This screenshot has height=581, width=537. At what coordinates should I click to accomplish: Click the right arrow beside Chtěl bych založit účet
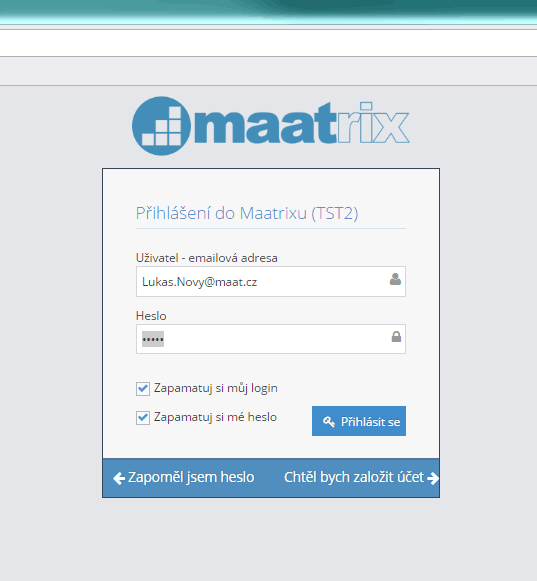click(432, 478)
